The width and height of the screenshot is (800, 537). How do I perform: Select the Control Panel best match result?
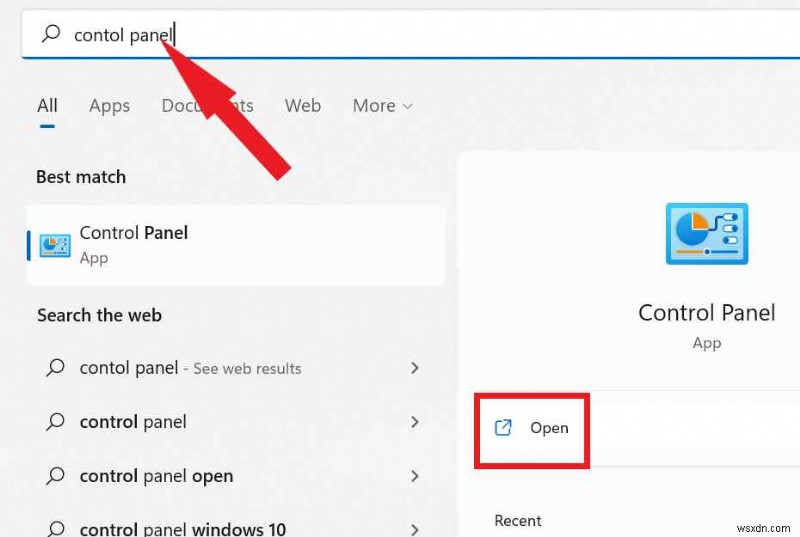click(x=235, y=245)
